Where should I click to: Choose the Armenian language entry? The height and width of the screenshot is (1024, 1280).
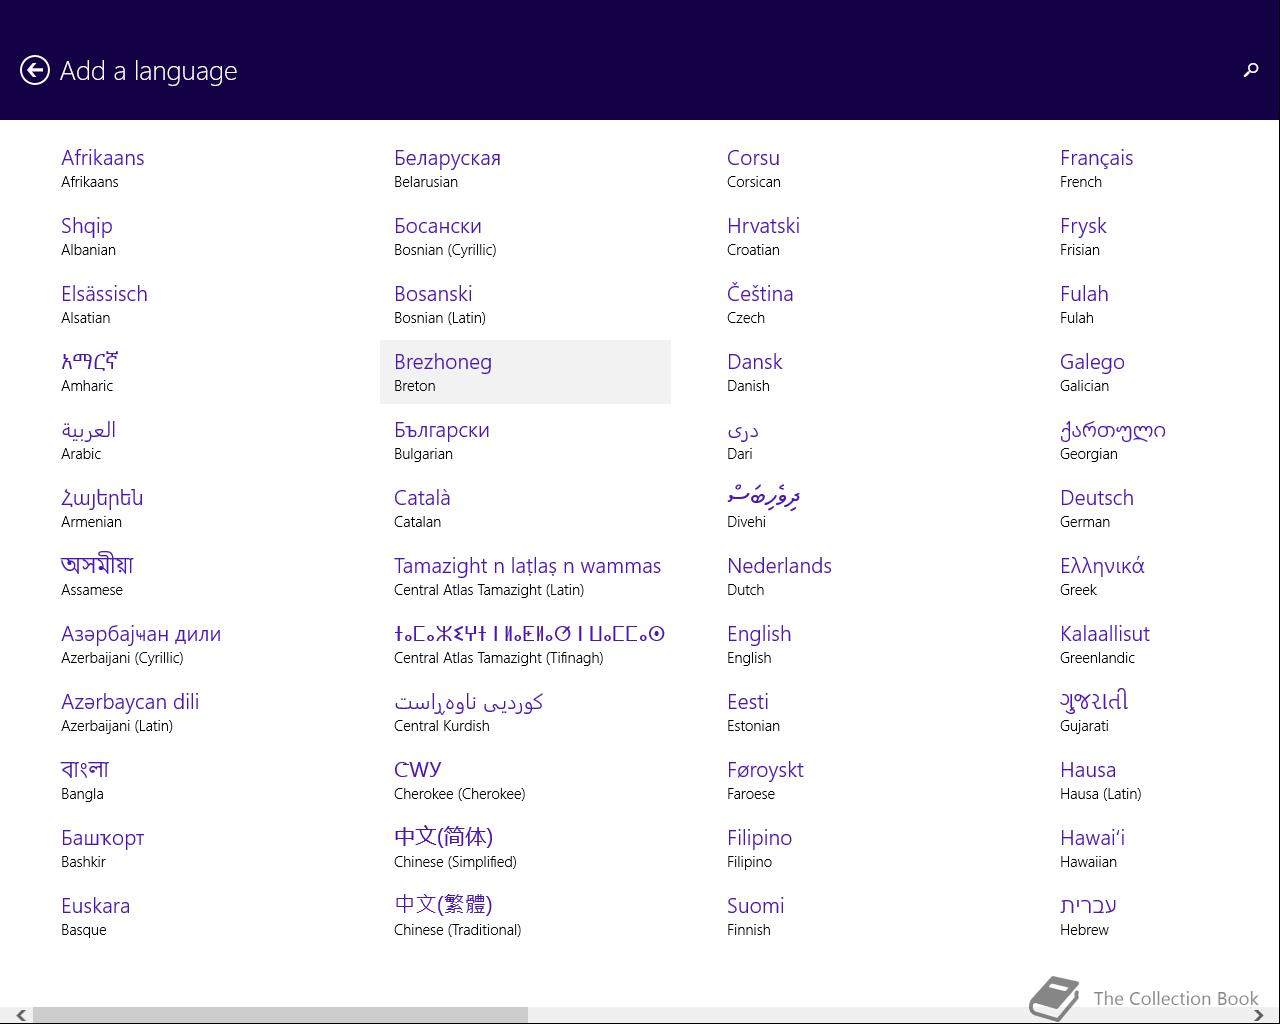[192, 508]
